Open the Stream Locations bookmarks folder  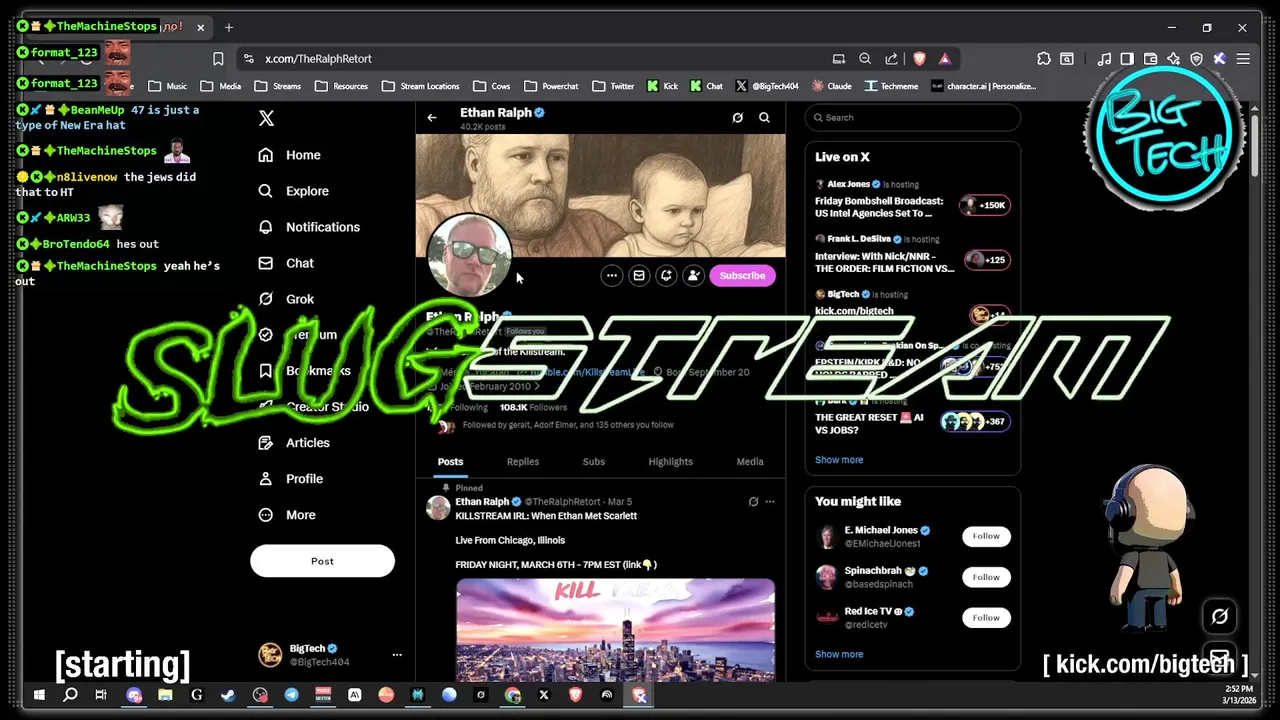(x=421, y=86)
